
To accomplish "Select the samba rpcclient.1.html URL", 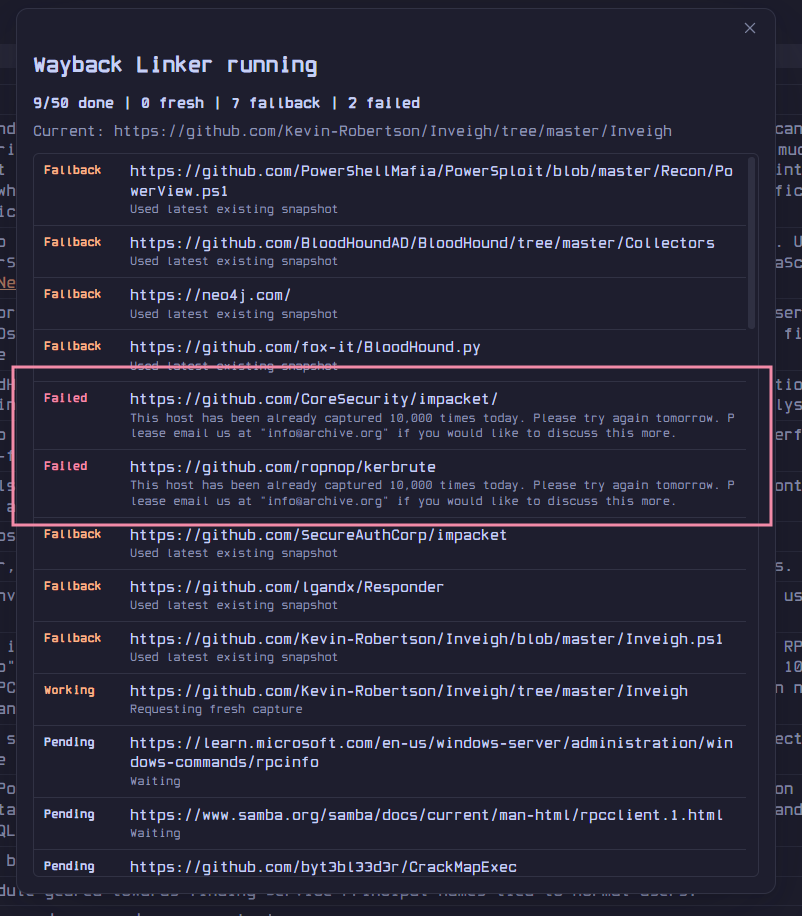I will pyautogui.click(x=426, y=815).
